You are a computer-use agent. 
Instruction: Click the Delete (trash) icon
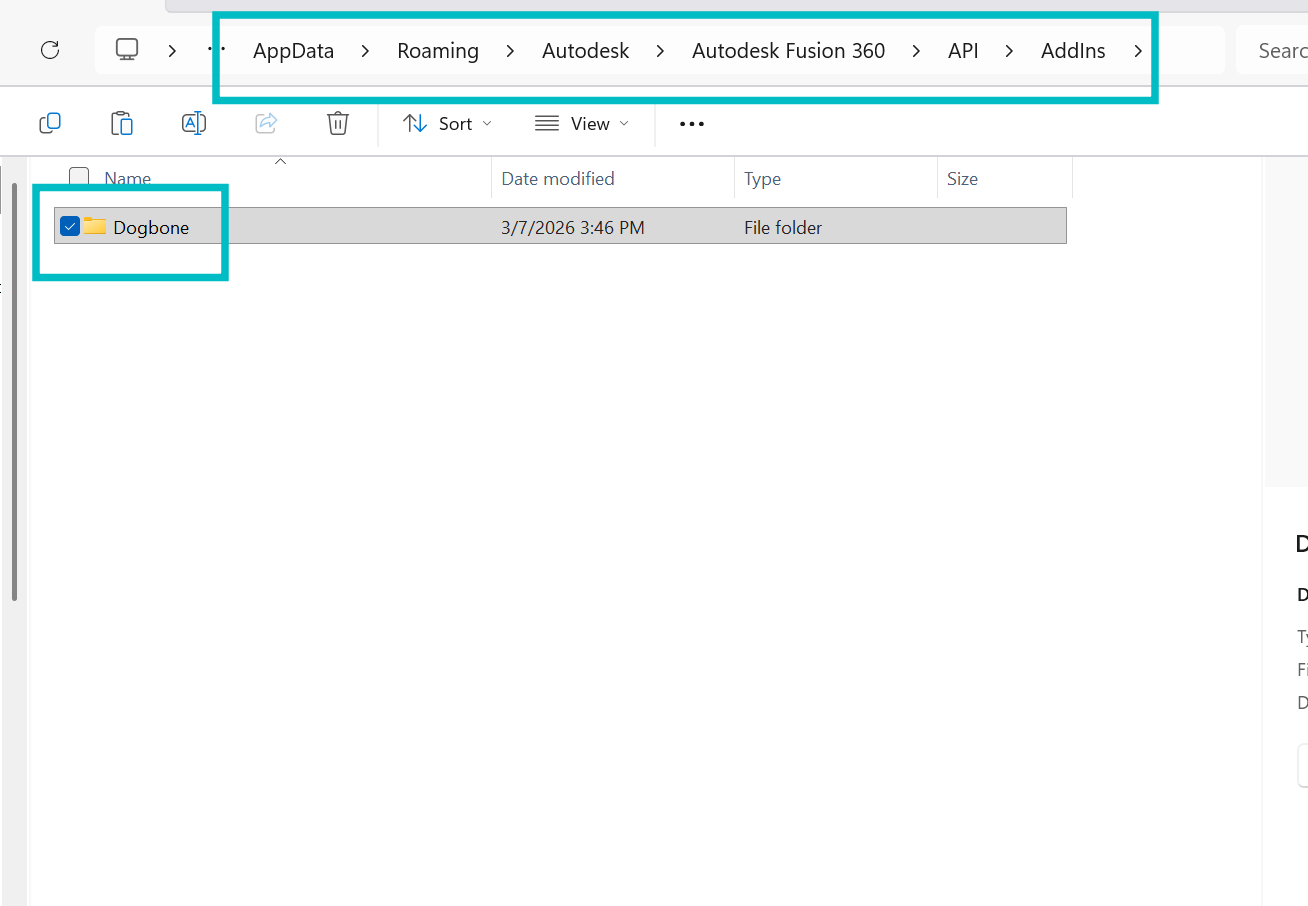click(337, 123)
